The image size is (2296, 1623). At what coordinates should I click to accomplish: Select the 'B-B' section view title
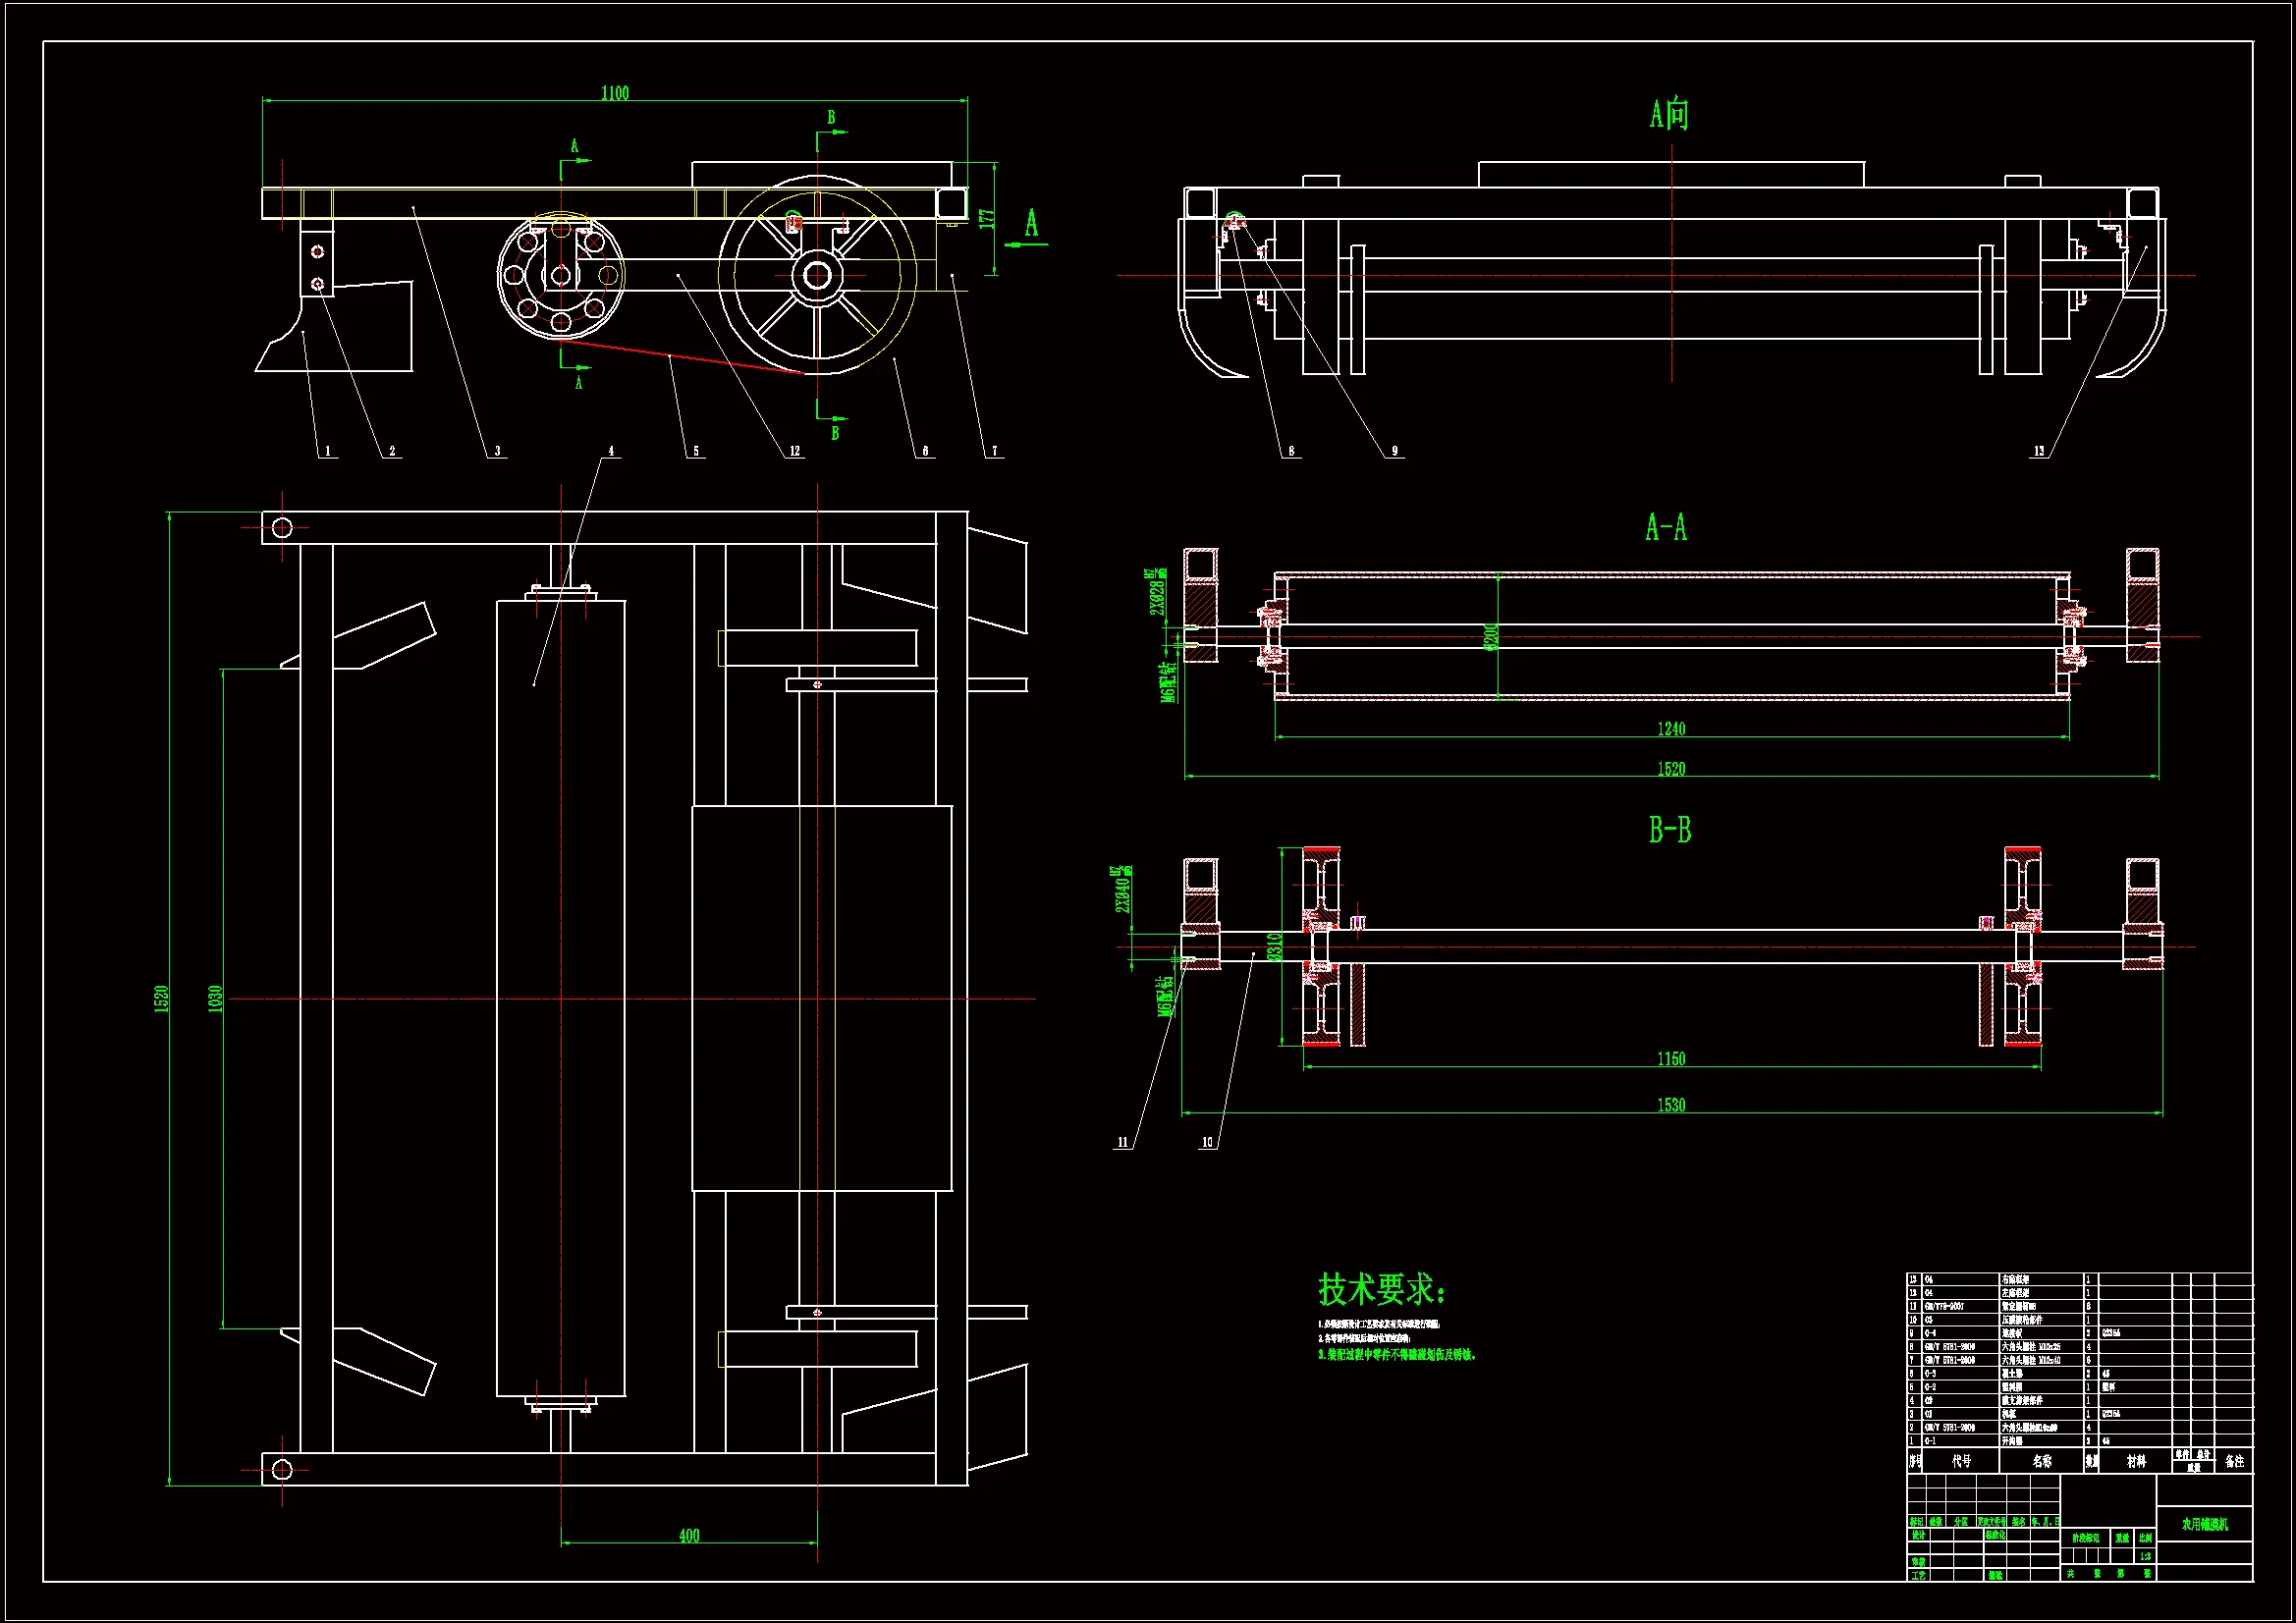click(x=1669, y=830)
